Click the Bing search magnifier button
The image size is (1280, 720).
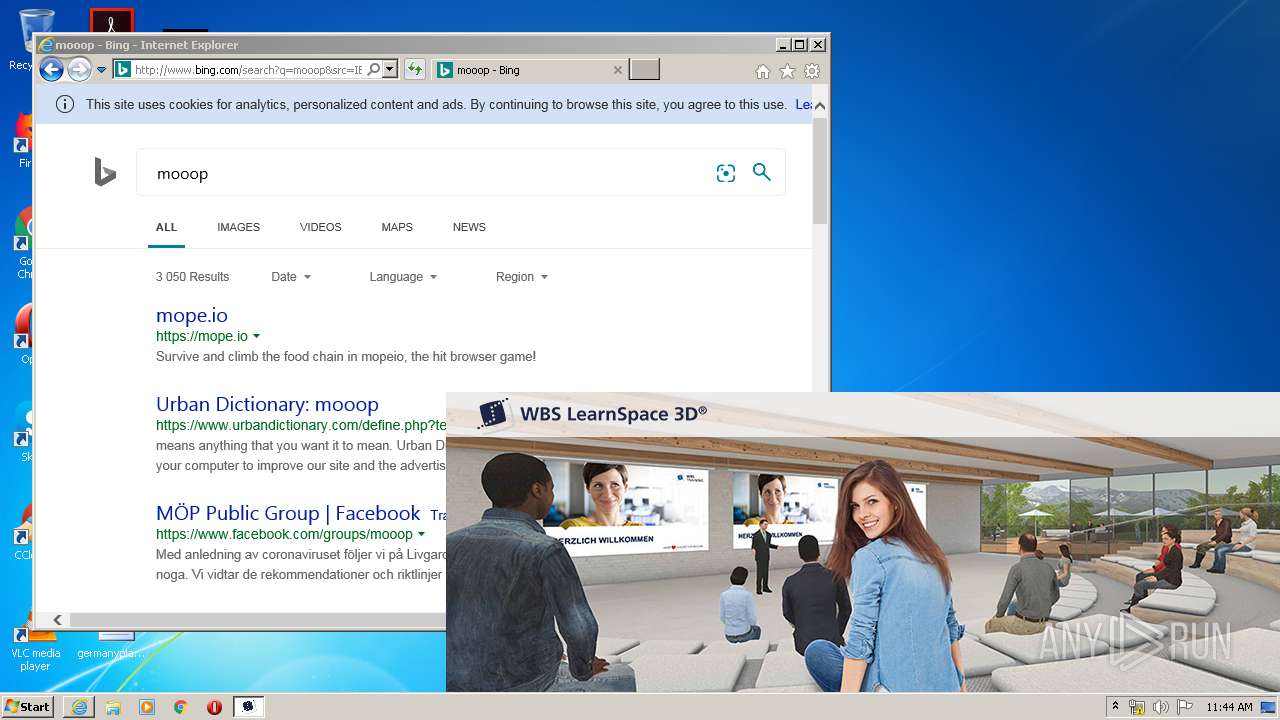(x=762, y=172)
